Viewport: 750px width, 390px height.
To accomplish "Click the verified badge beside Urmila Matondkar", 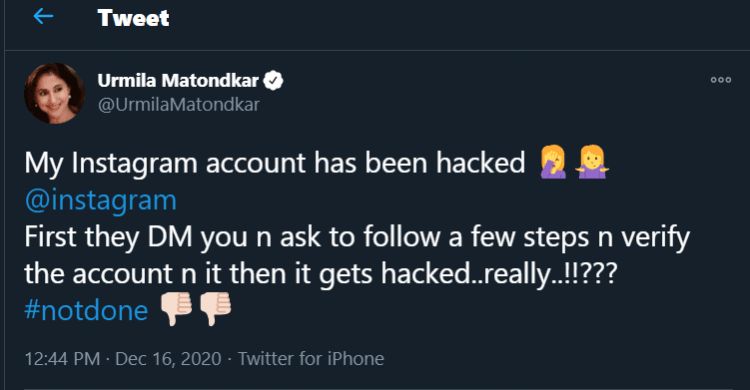I will pos(274,80).
